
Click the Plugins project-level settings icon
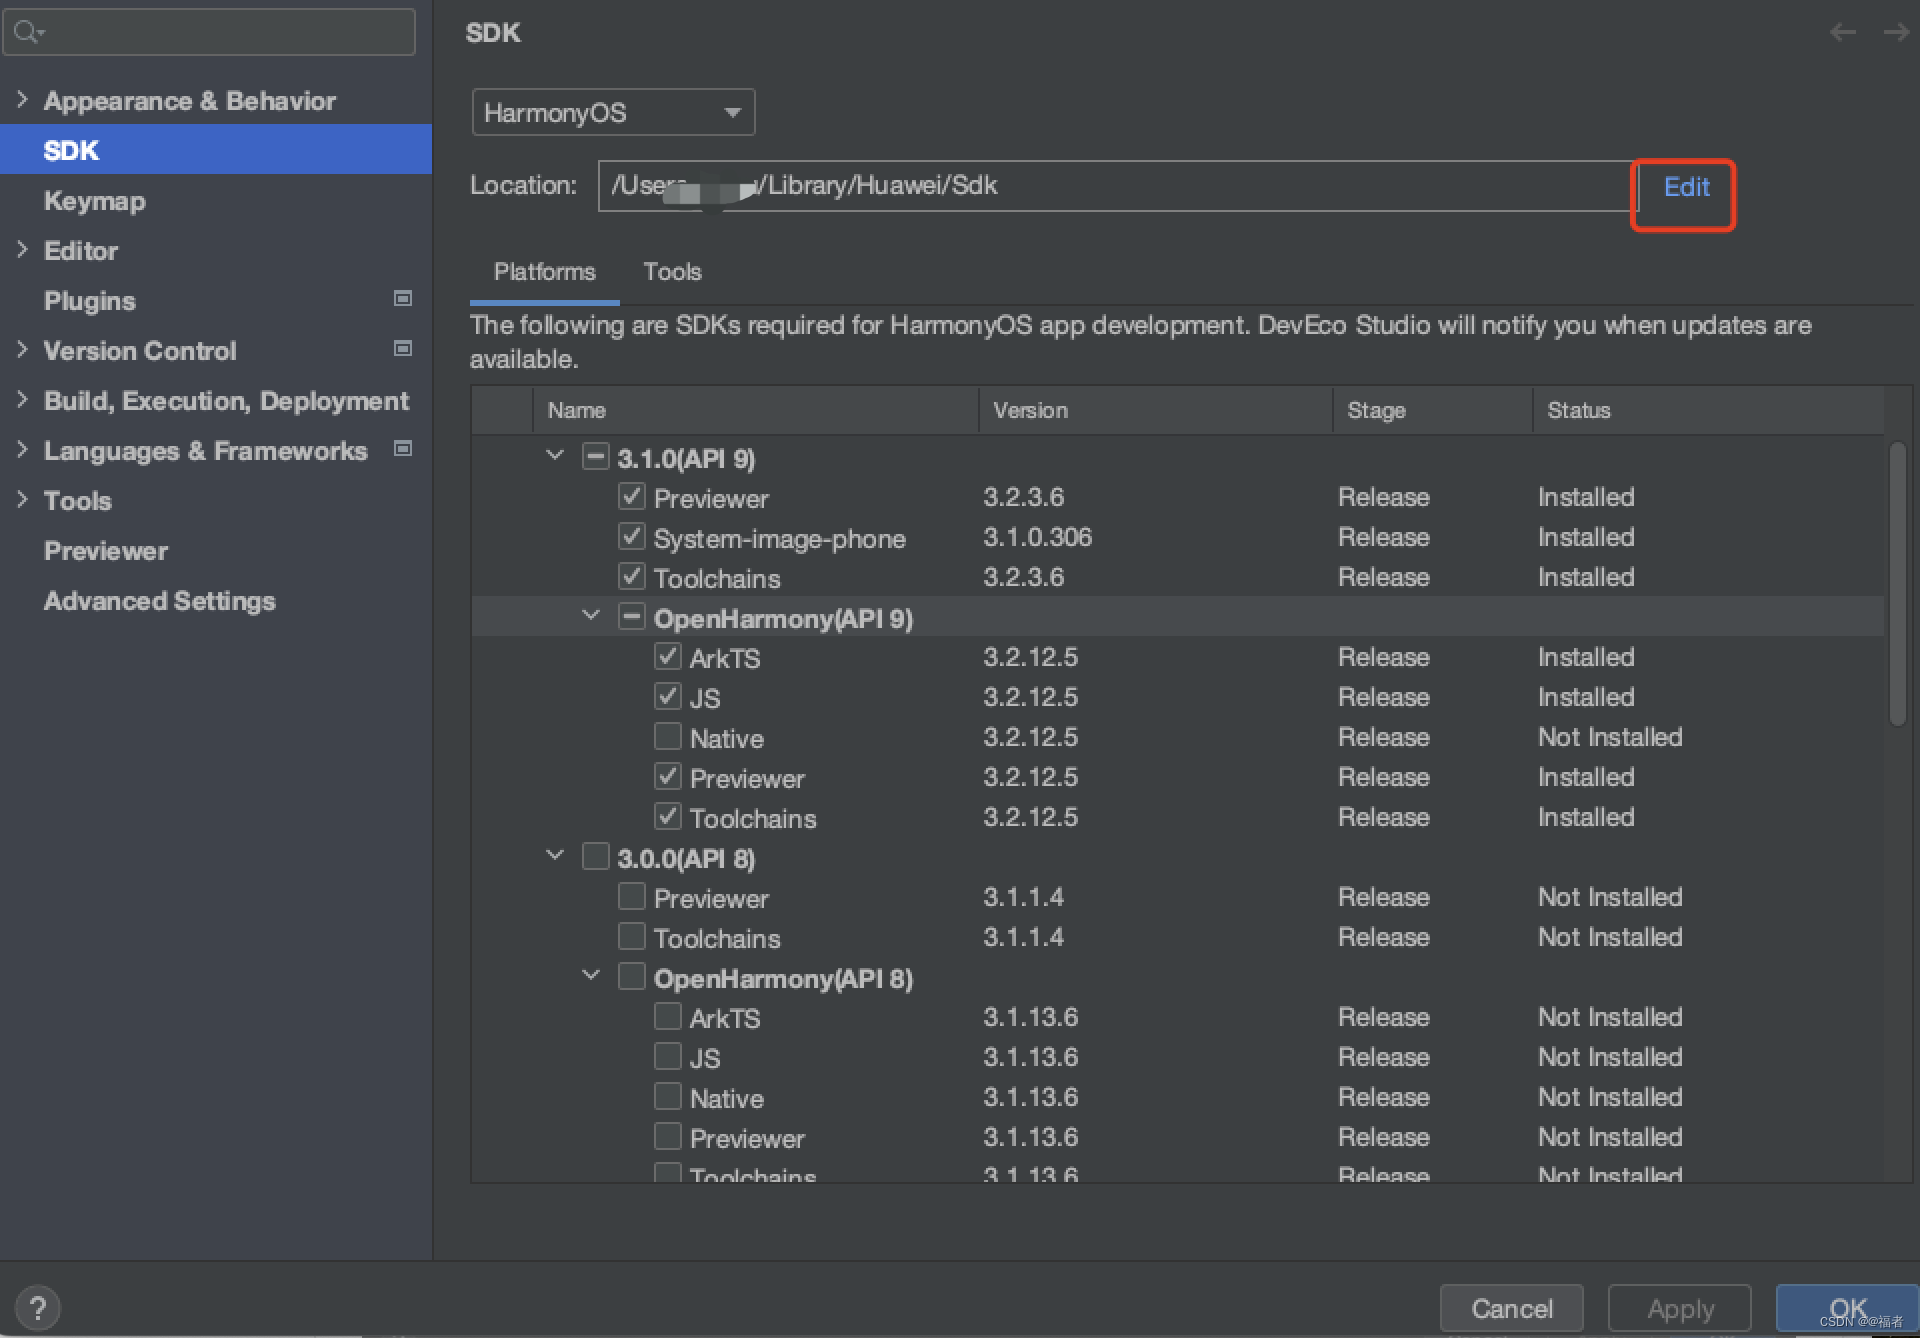(x=403, y=299)
